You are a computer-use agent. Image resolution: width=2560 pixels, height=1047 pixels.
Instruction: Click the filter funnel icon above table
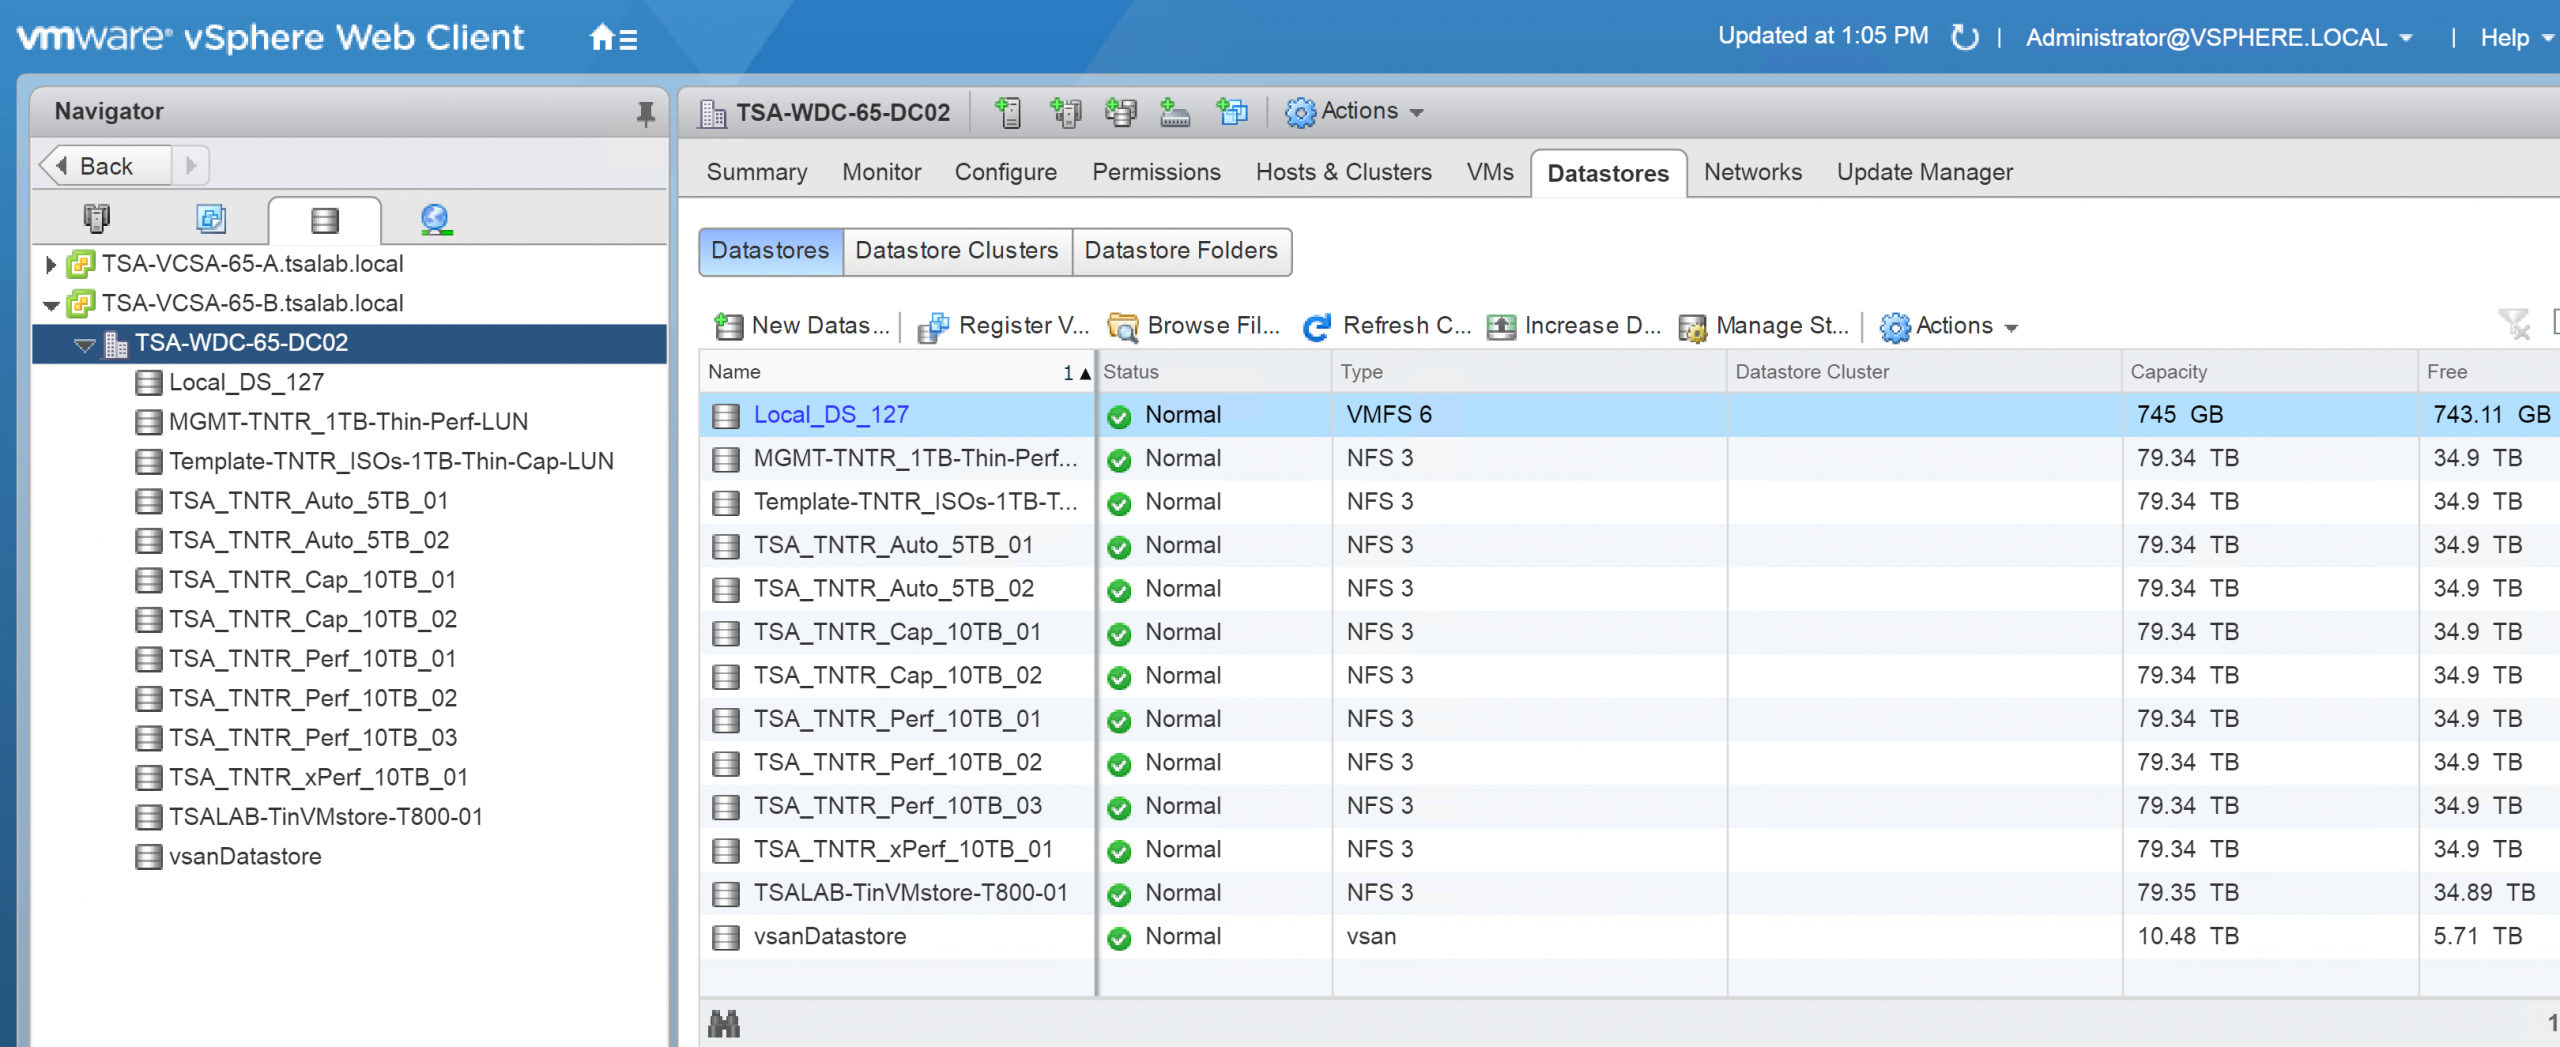point(2512,324)
